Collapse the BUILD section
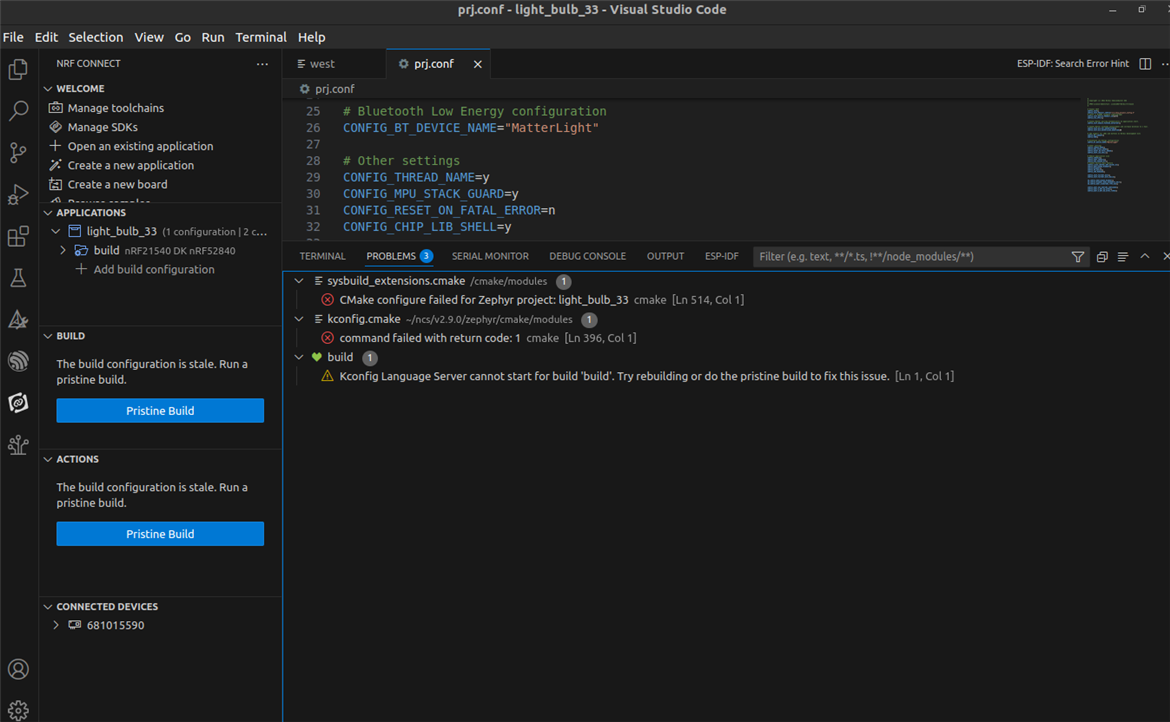Screen dimensions: 1170x722 48,336
